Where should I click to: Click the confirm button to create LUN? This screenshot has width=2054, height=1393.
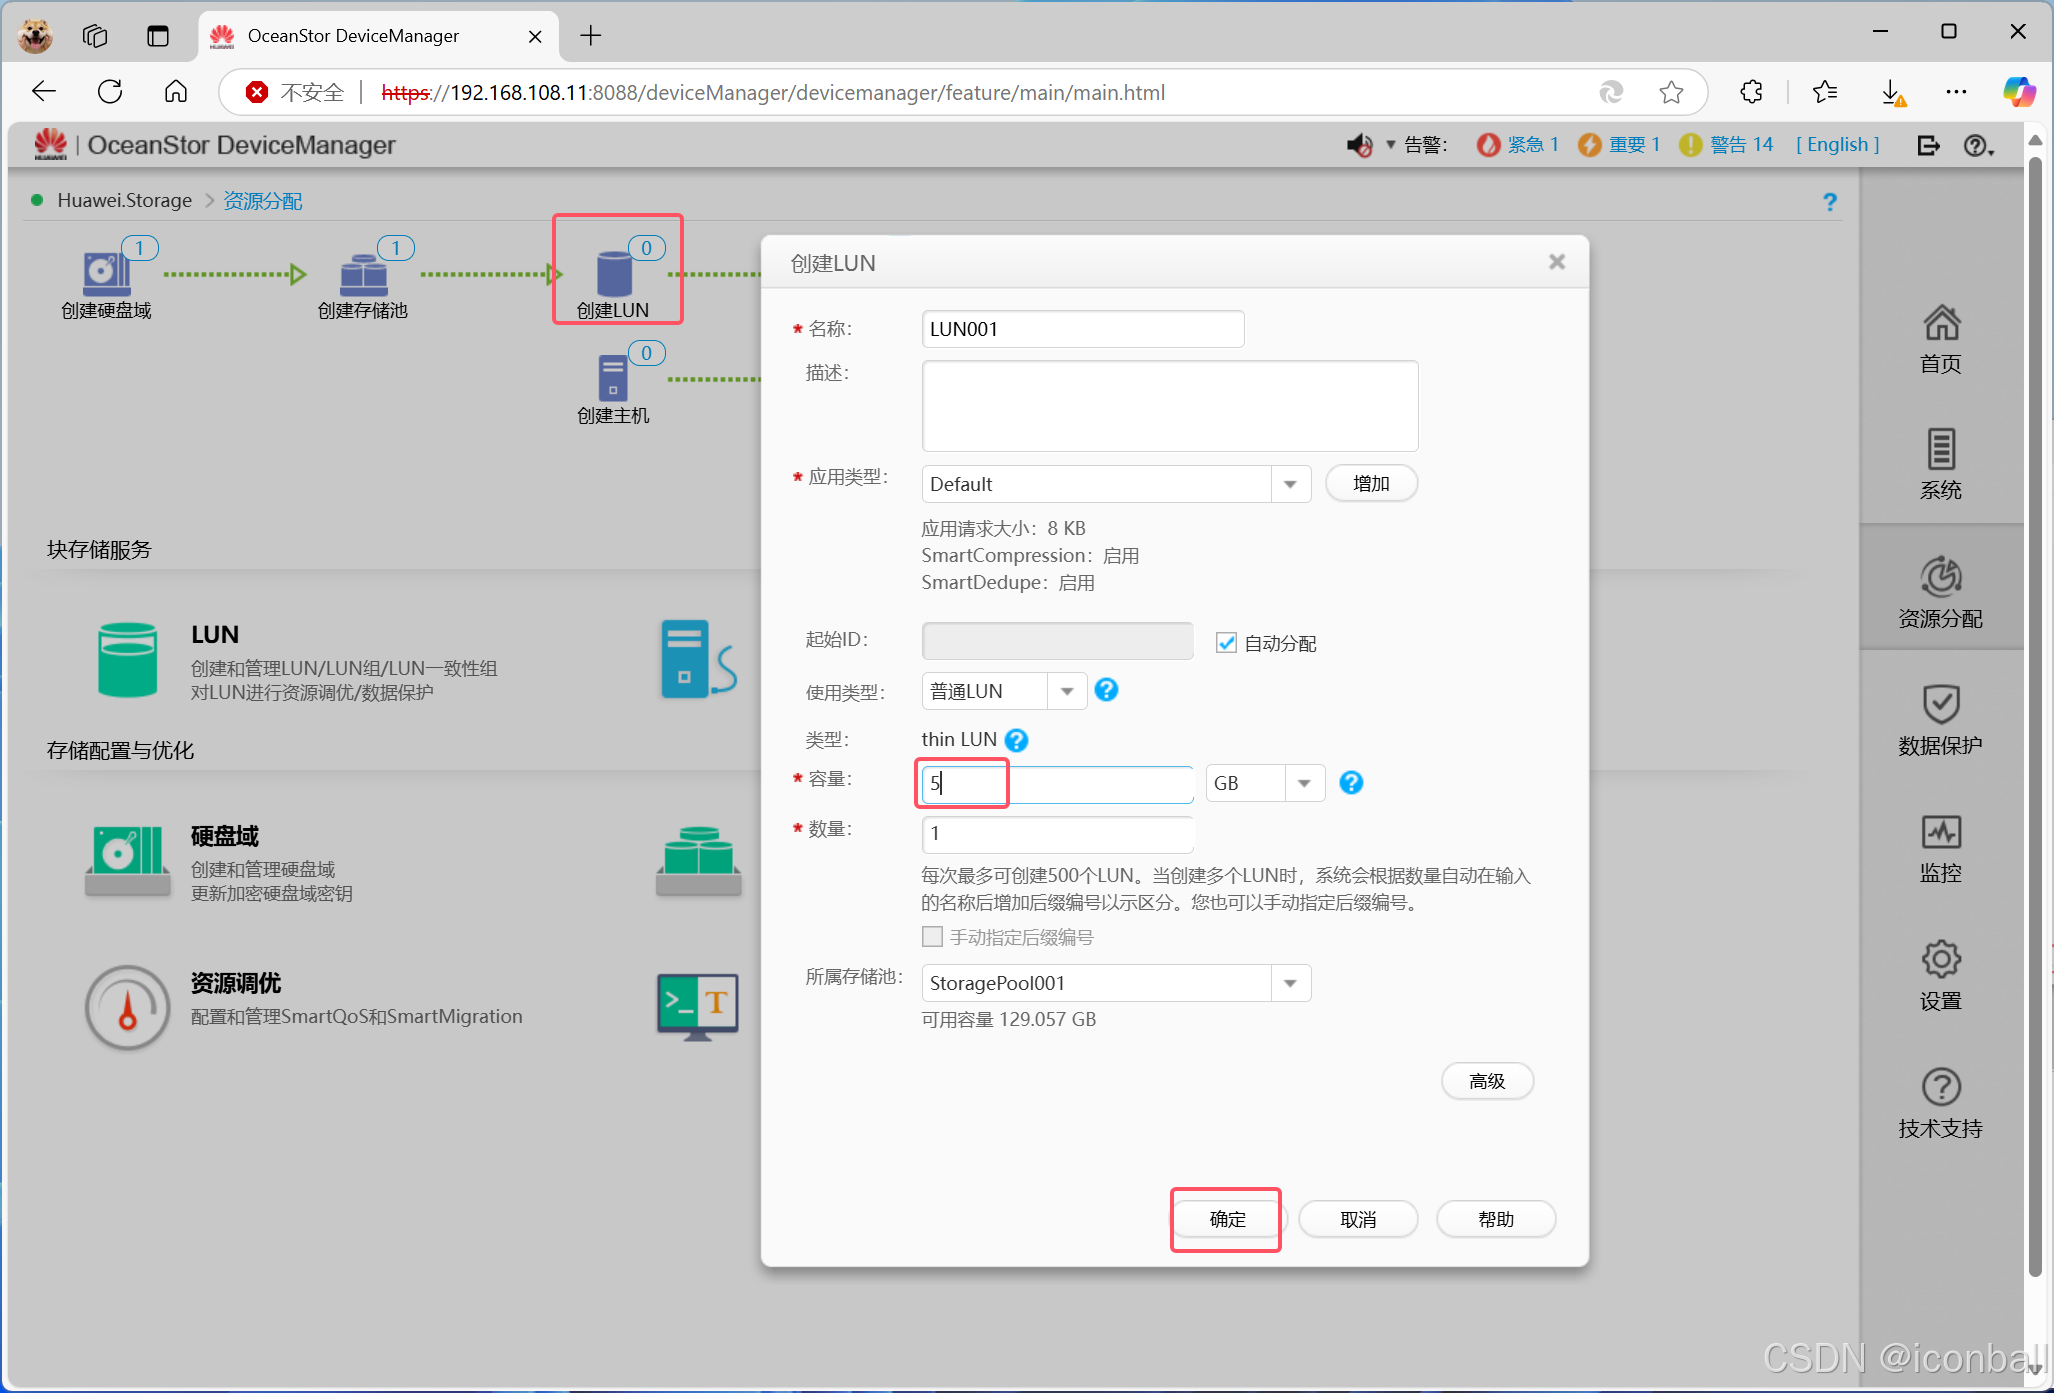[1227, 1219]
